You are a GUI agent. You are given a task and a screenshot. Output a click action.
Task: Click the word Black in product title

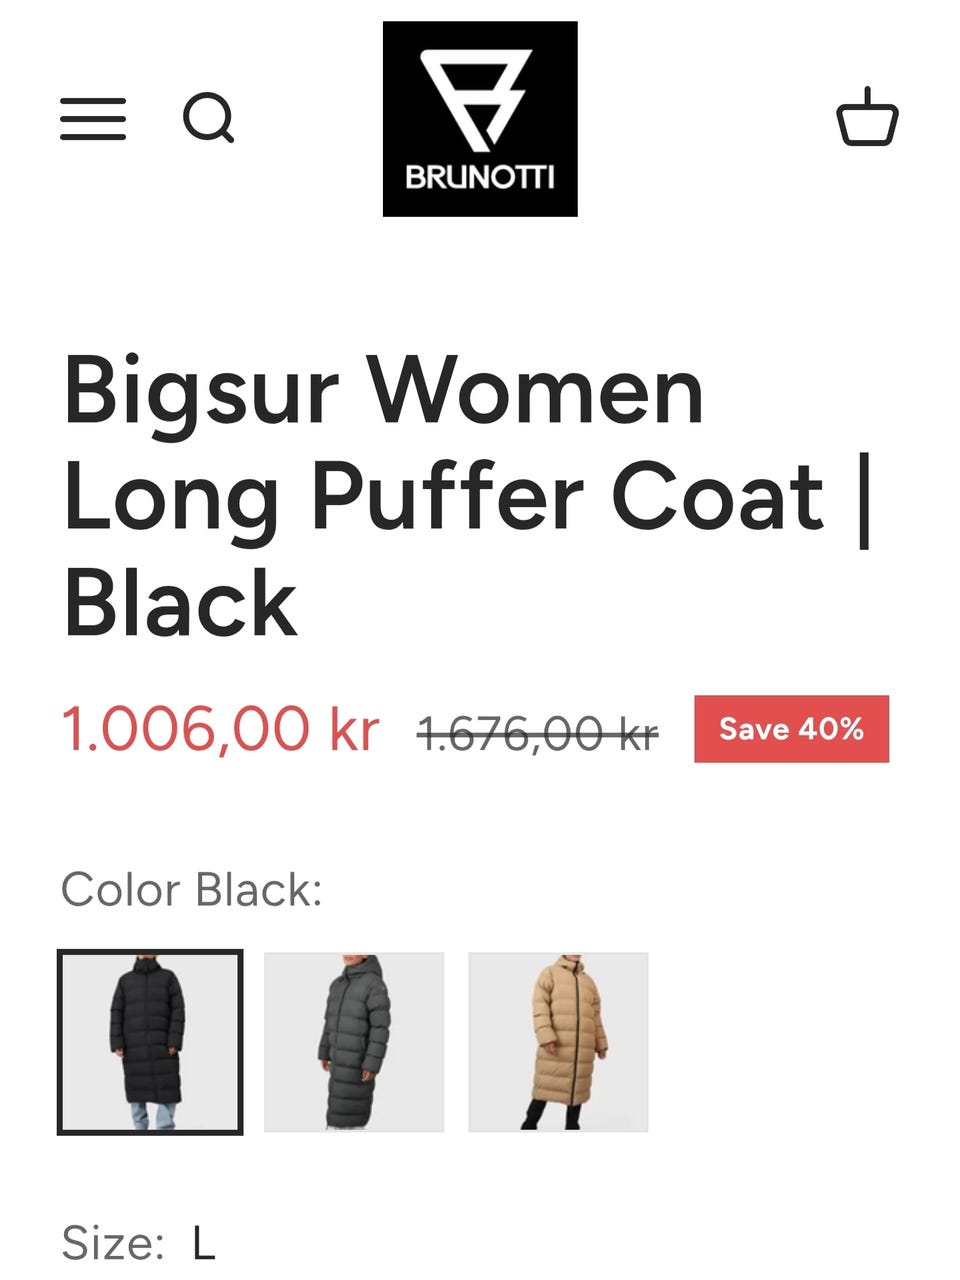coord(180,603)
